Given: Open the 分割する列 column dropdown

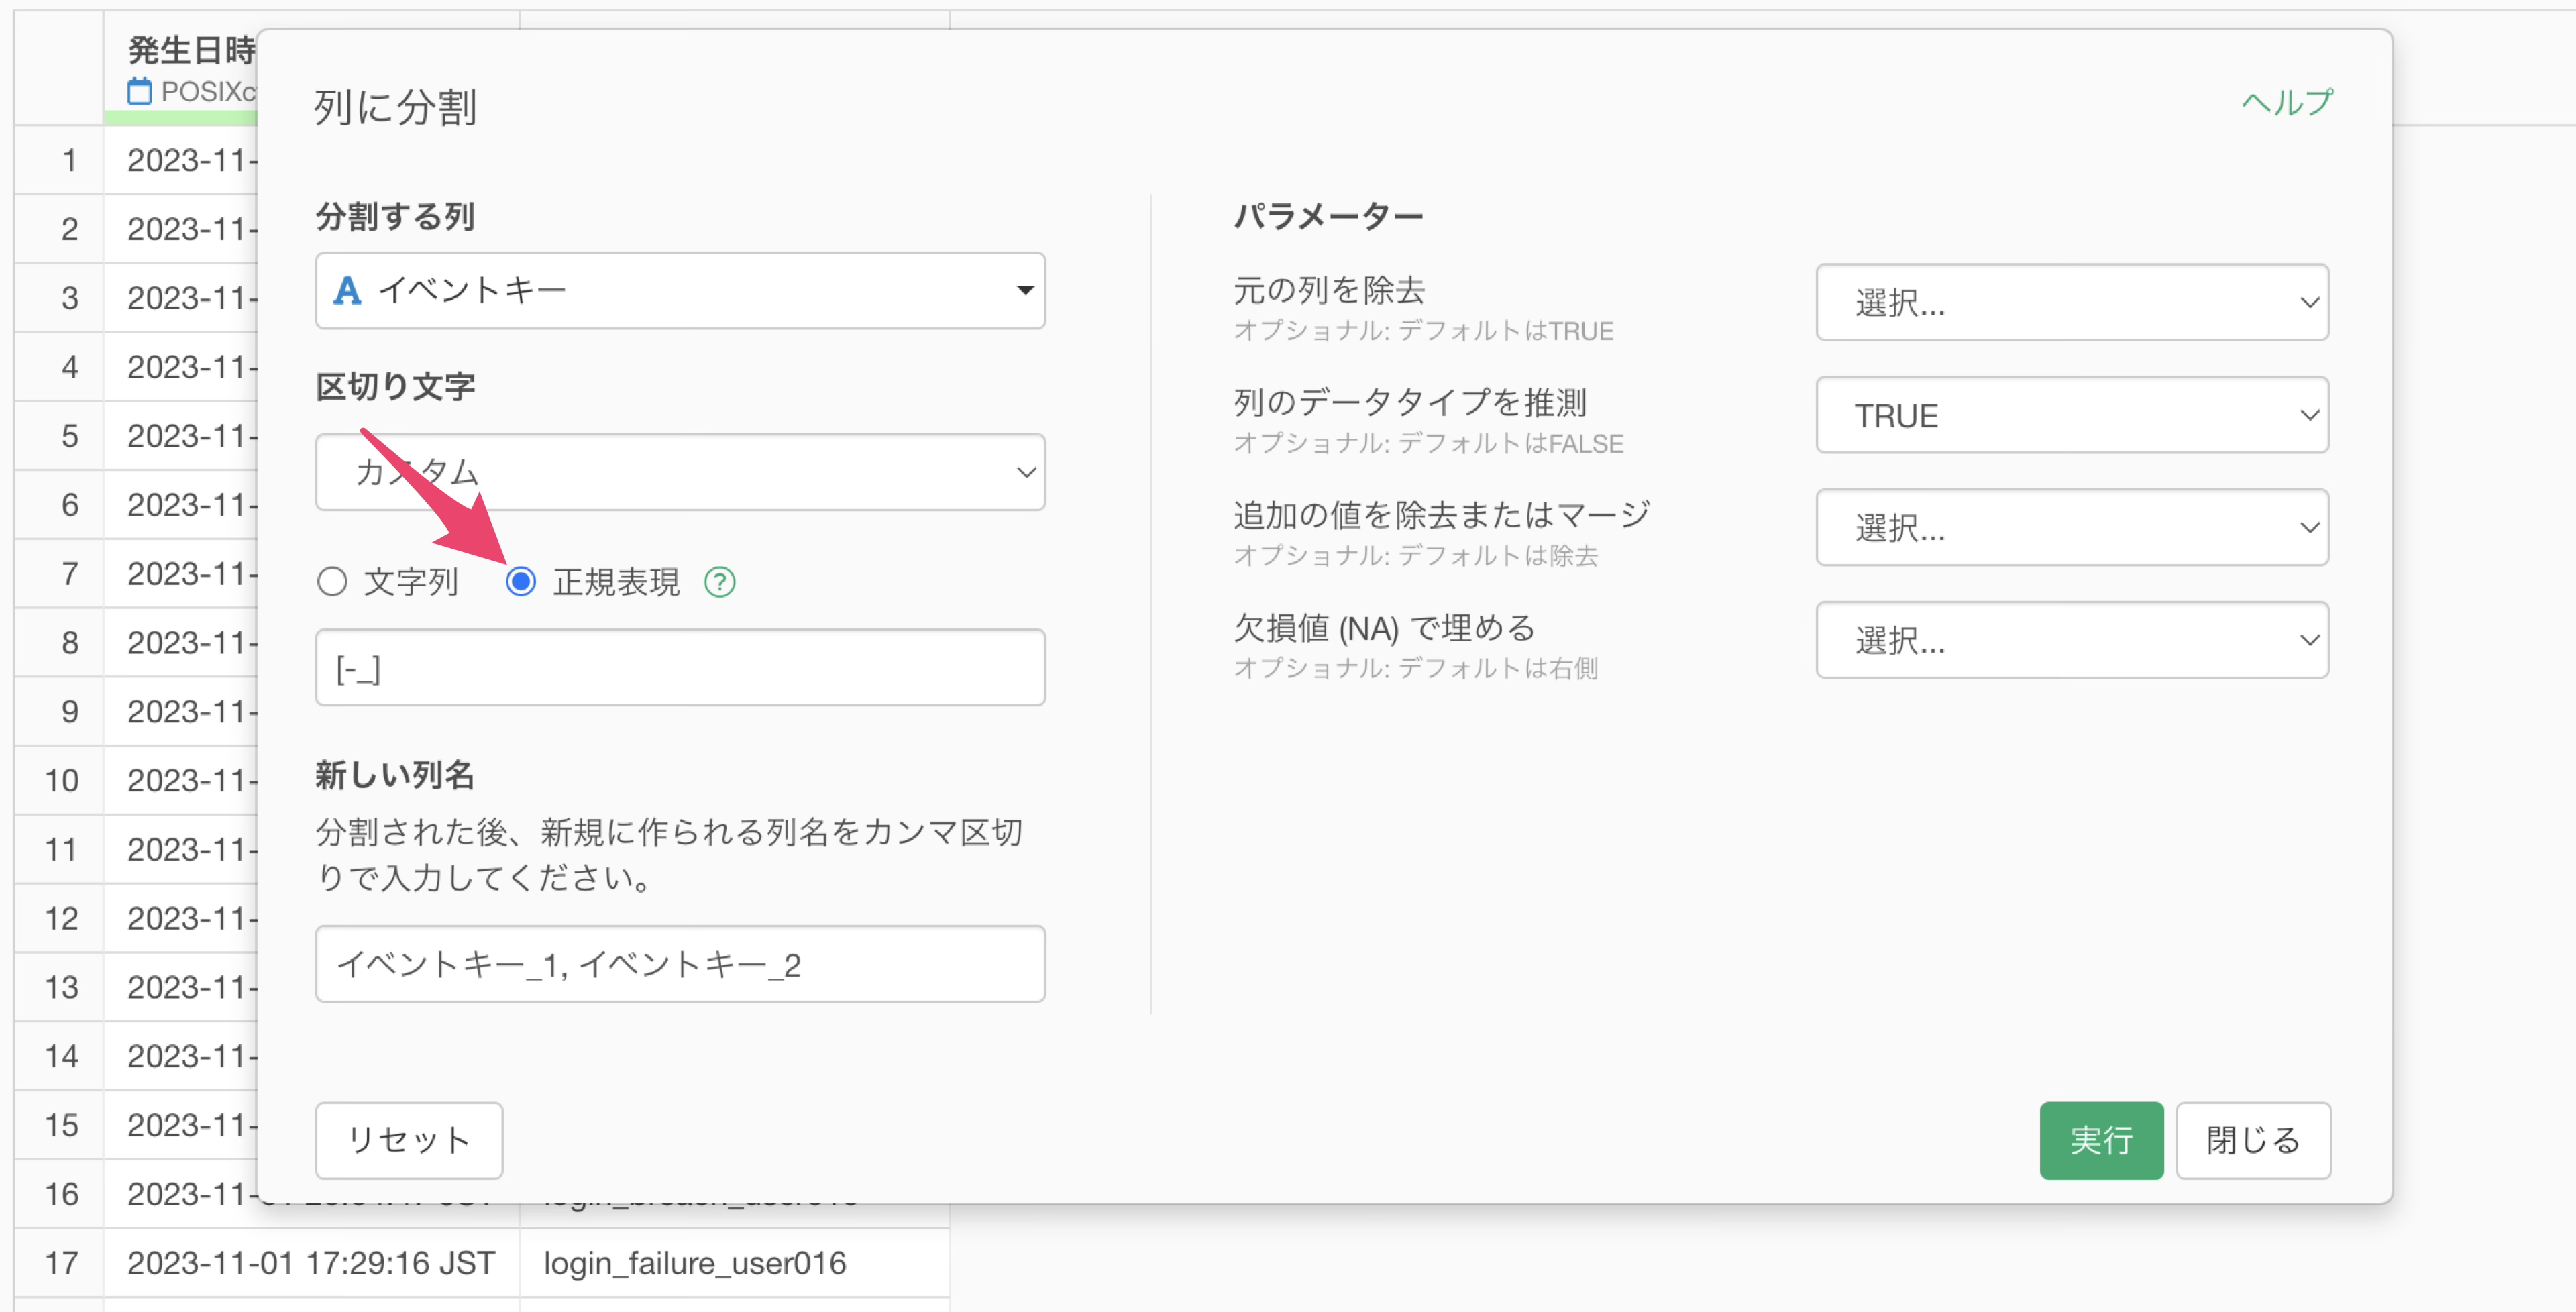Looking at the screenshot, I should (x=680, y=290).
